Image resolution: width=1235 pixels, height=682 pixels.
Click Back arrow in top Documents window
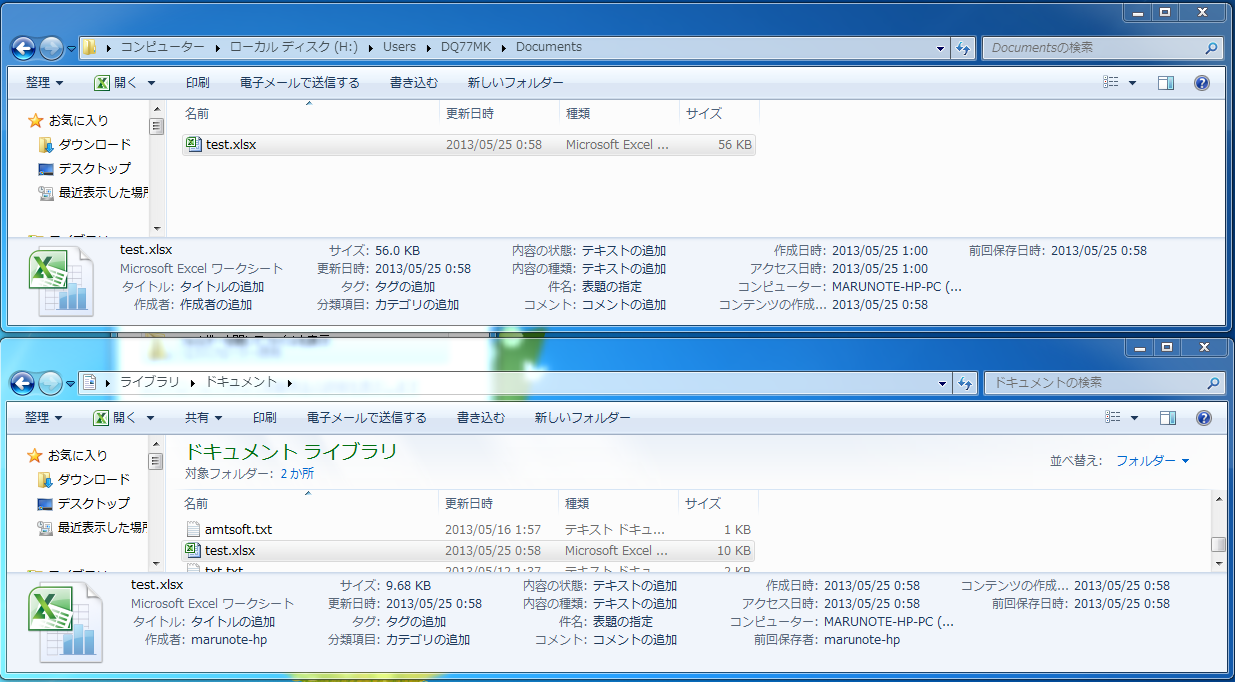24,48
